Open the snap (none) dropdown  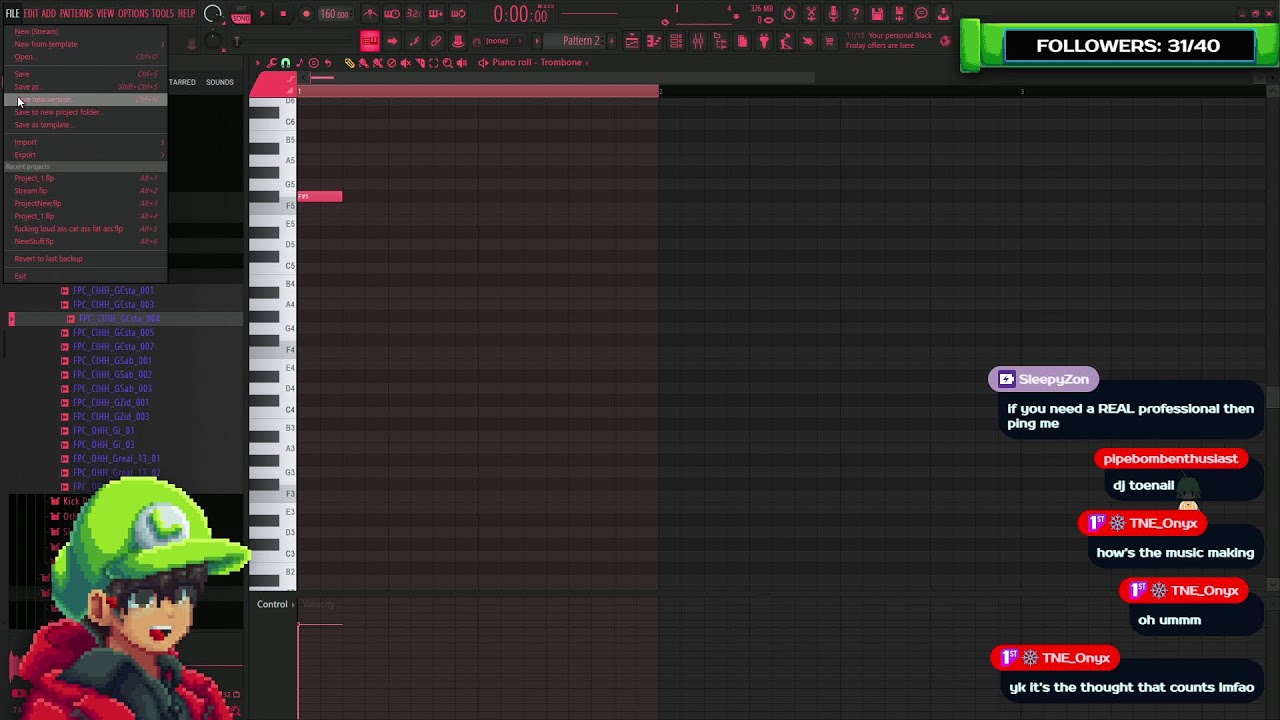pyautogui.click(x=503, y=41)
